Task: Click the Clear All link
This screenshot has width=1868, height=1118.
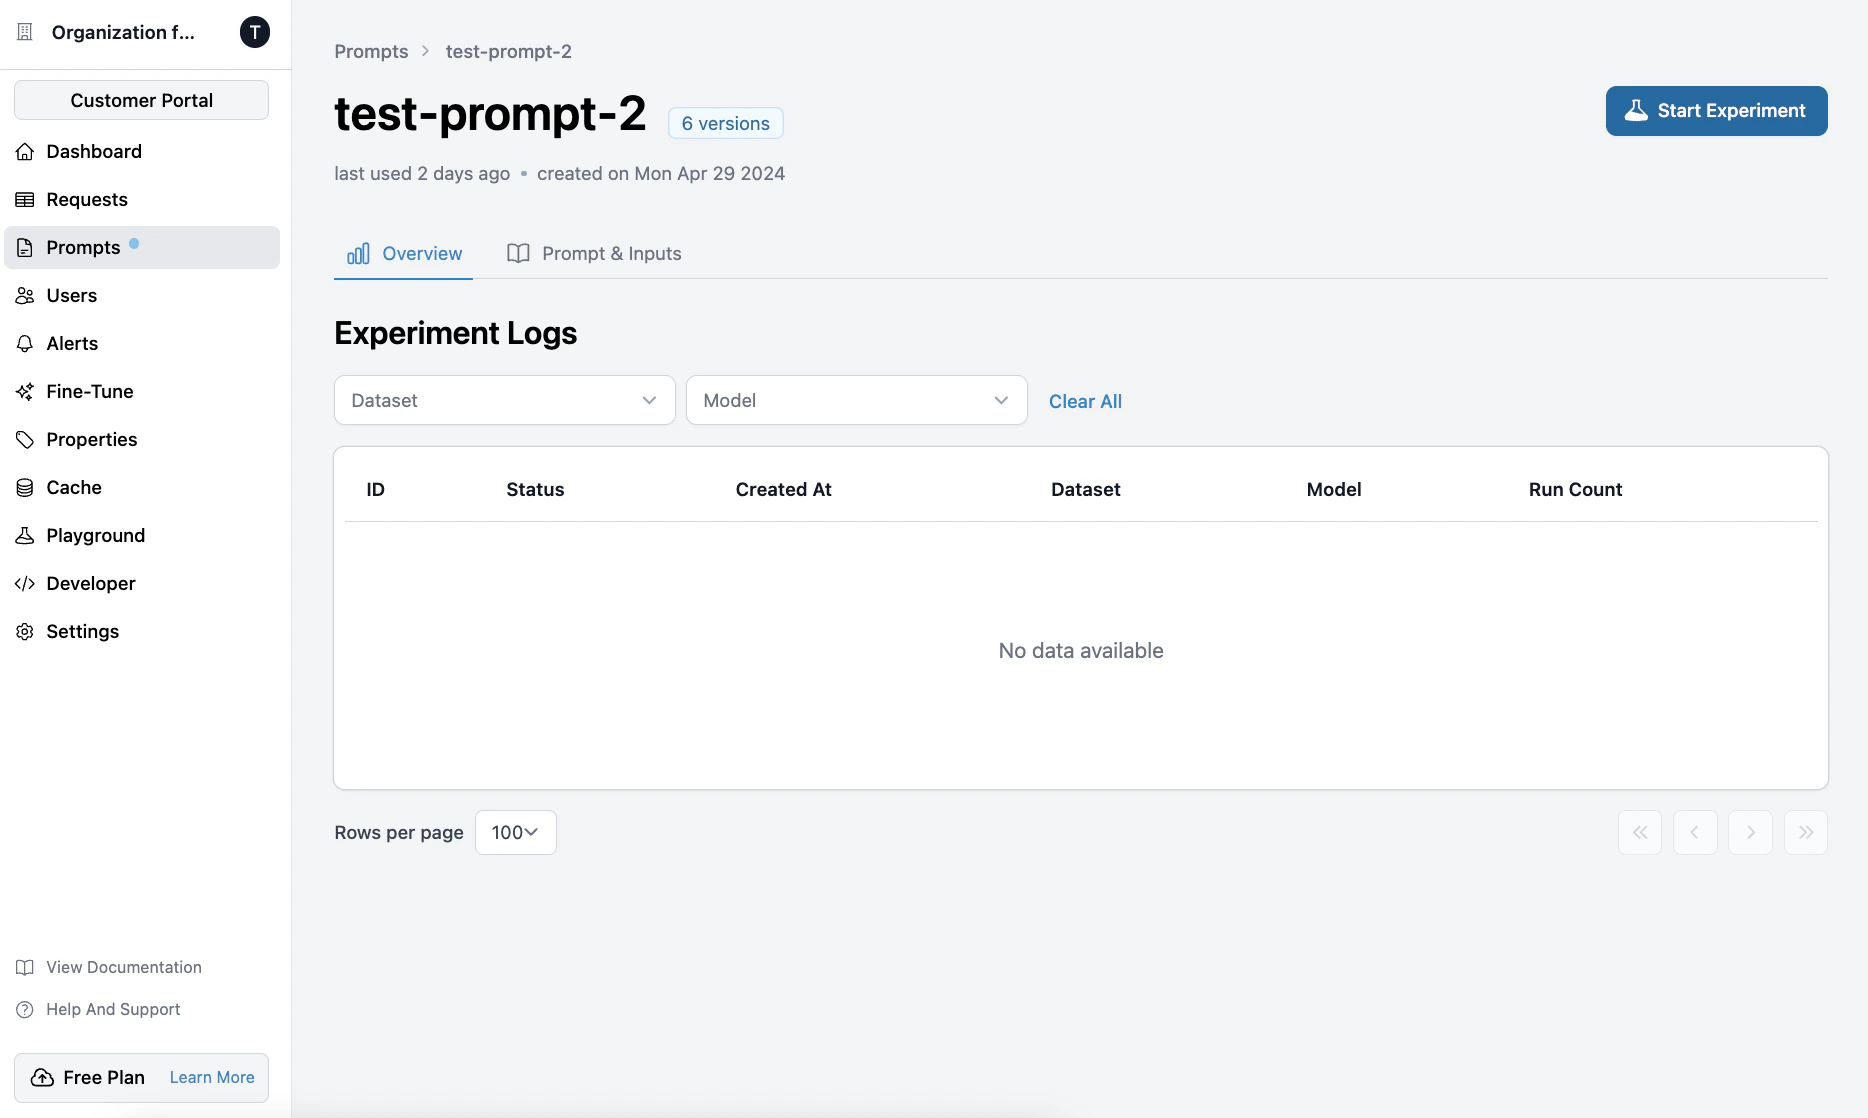Action: pos(1085,401)
